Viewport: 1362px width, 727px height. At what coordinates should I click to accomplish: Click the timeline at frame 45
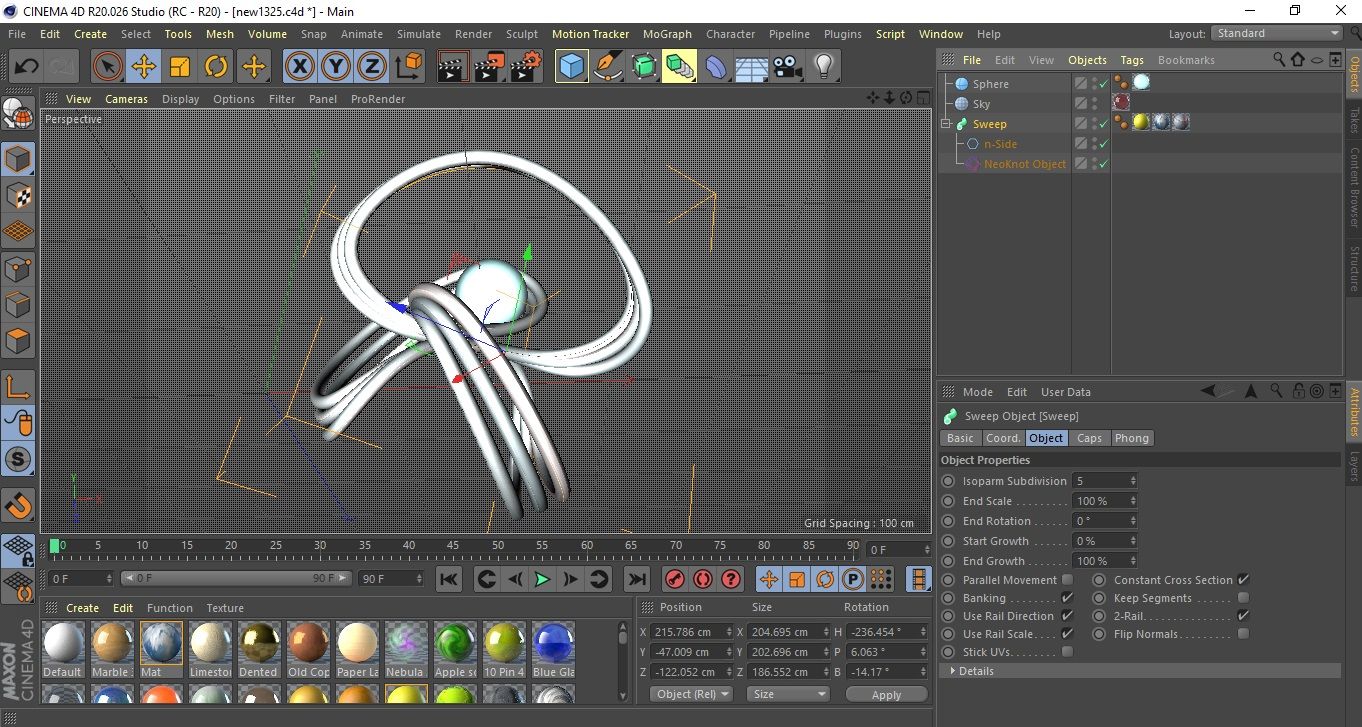(453, 546)
